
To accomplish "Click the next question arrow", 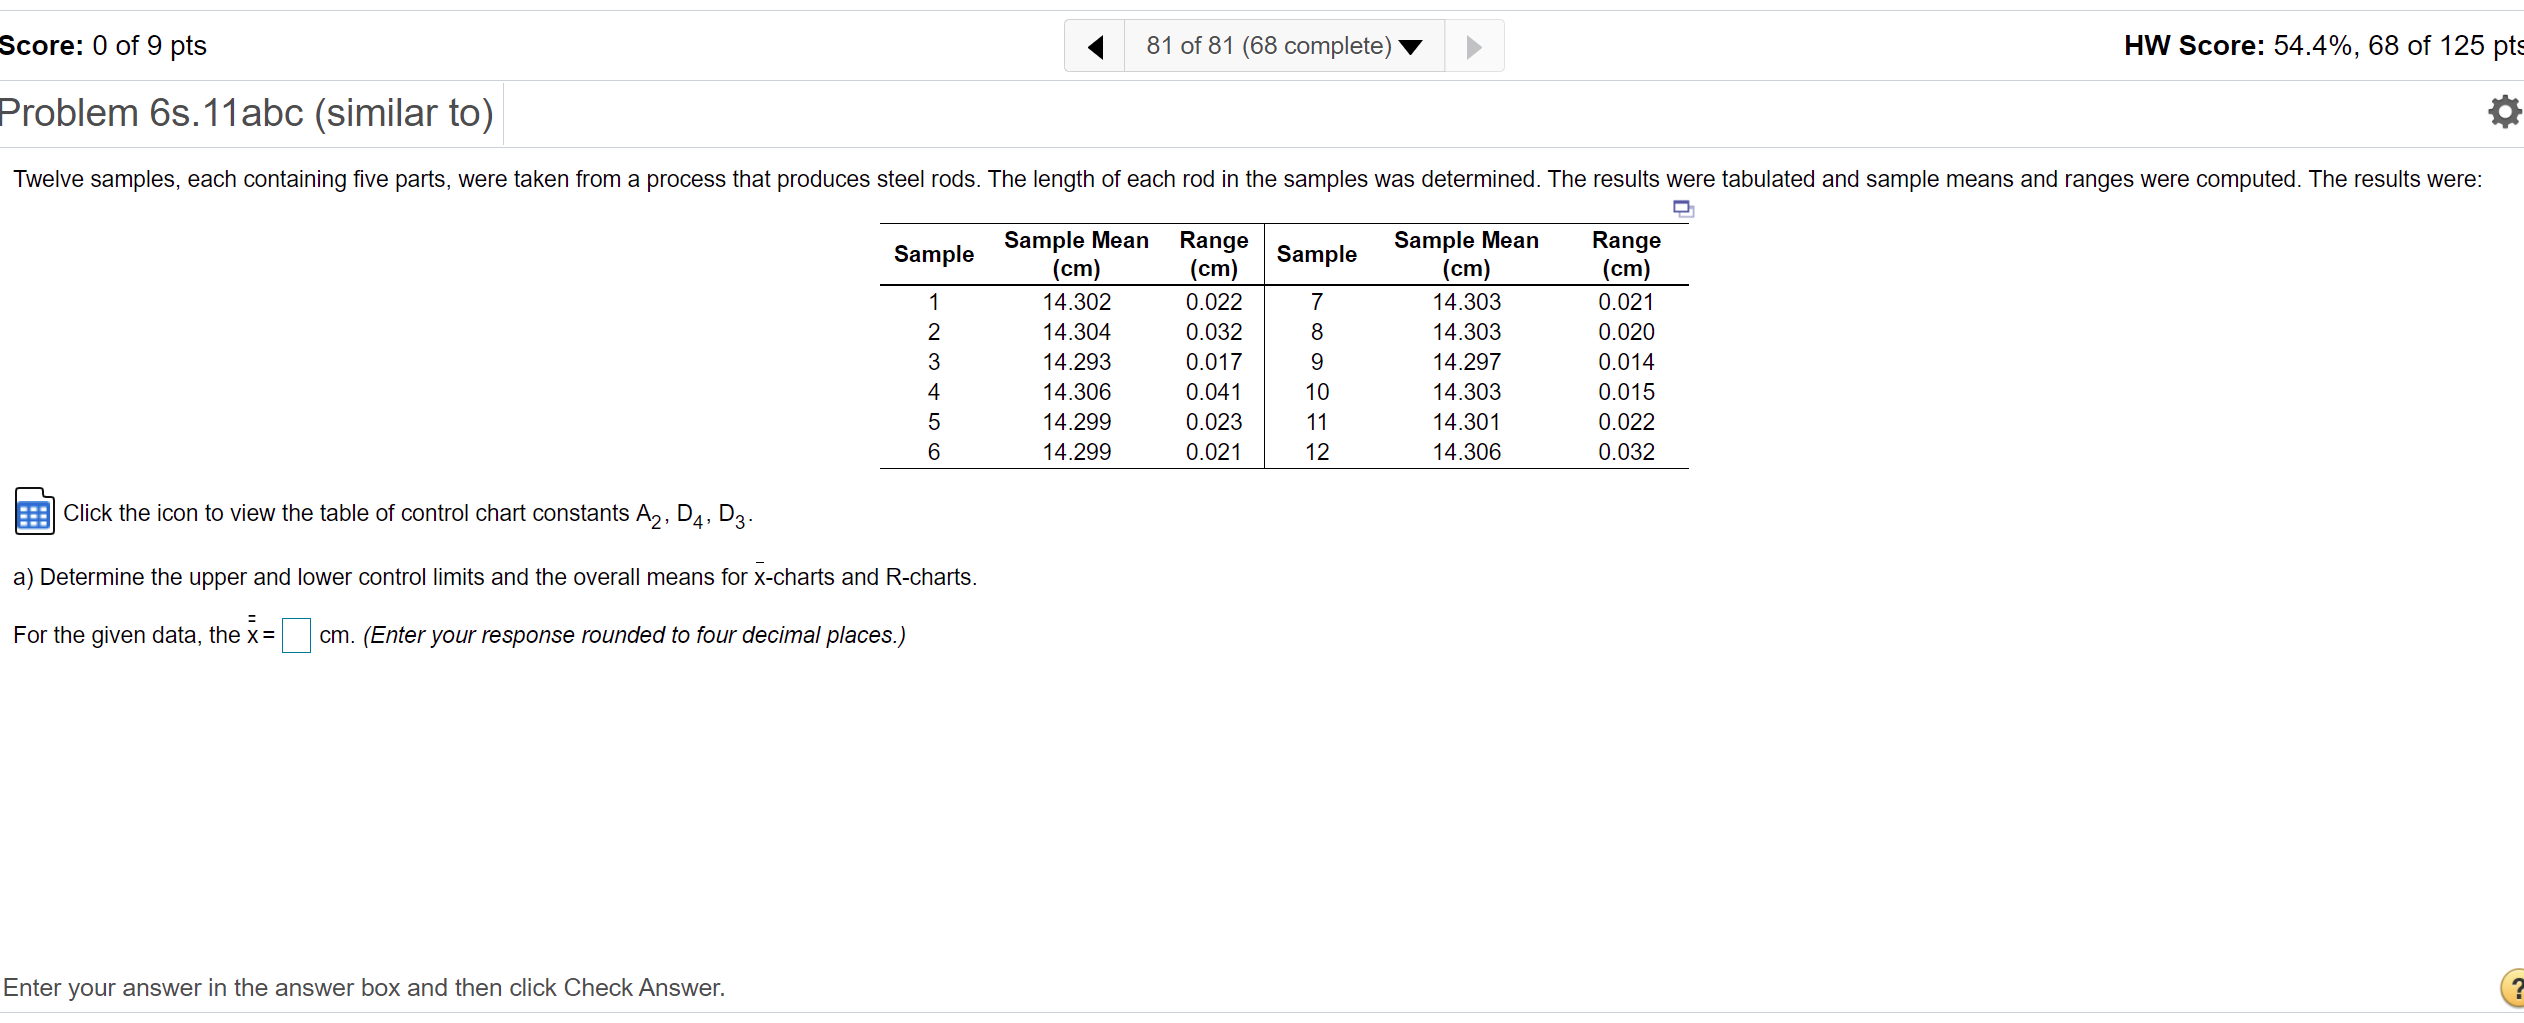I will 1474,46.
